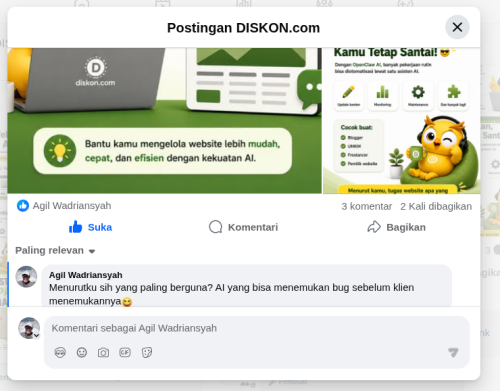Open the sticker picker icon
The image size is (500, 391).
(147, 352)
